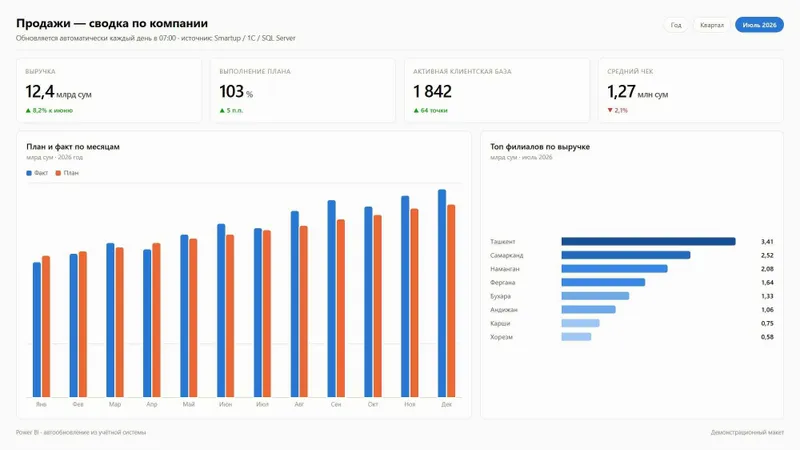
Task: Click the Фергана branch label
Action: click(x=503, y=283)
